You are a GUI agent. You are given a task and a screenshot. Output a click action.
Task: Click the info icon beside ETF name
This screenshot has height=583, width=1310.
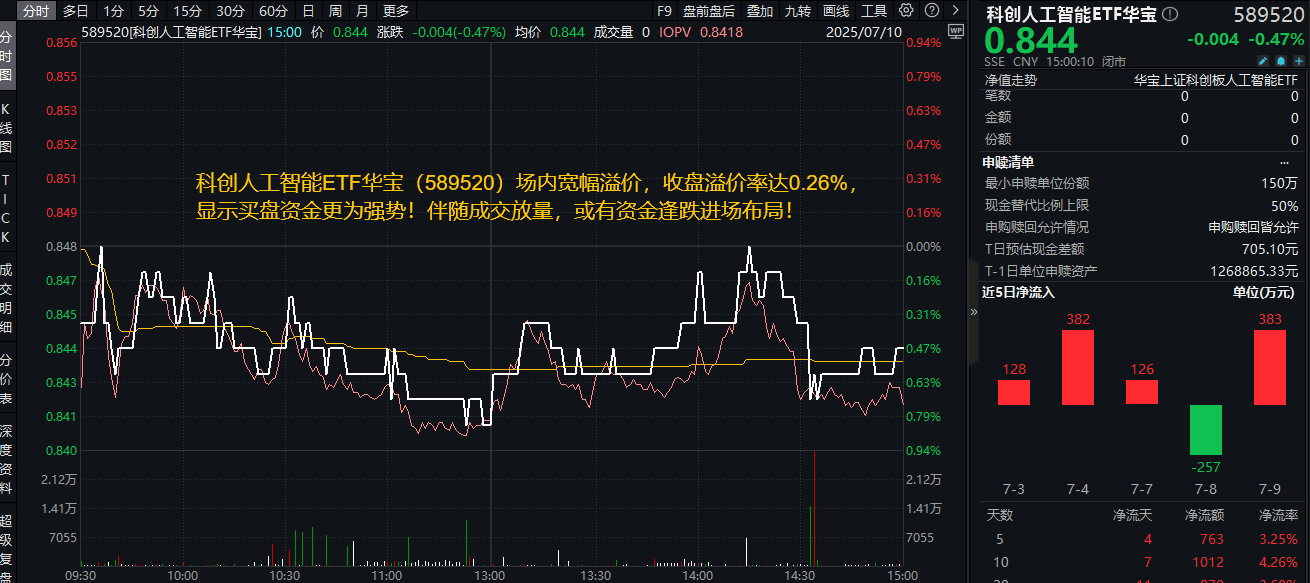1172,15
